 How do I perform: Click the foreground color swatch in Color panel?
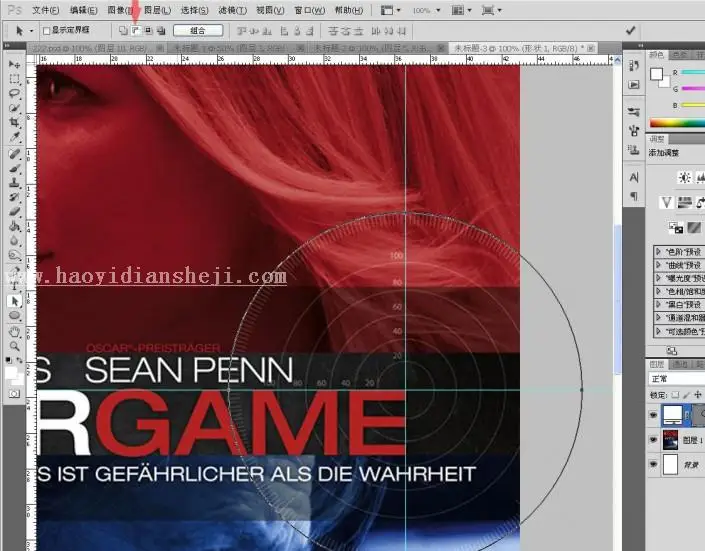(x=656, y=74)
